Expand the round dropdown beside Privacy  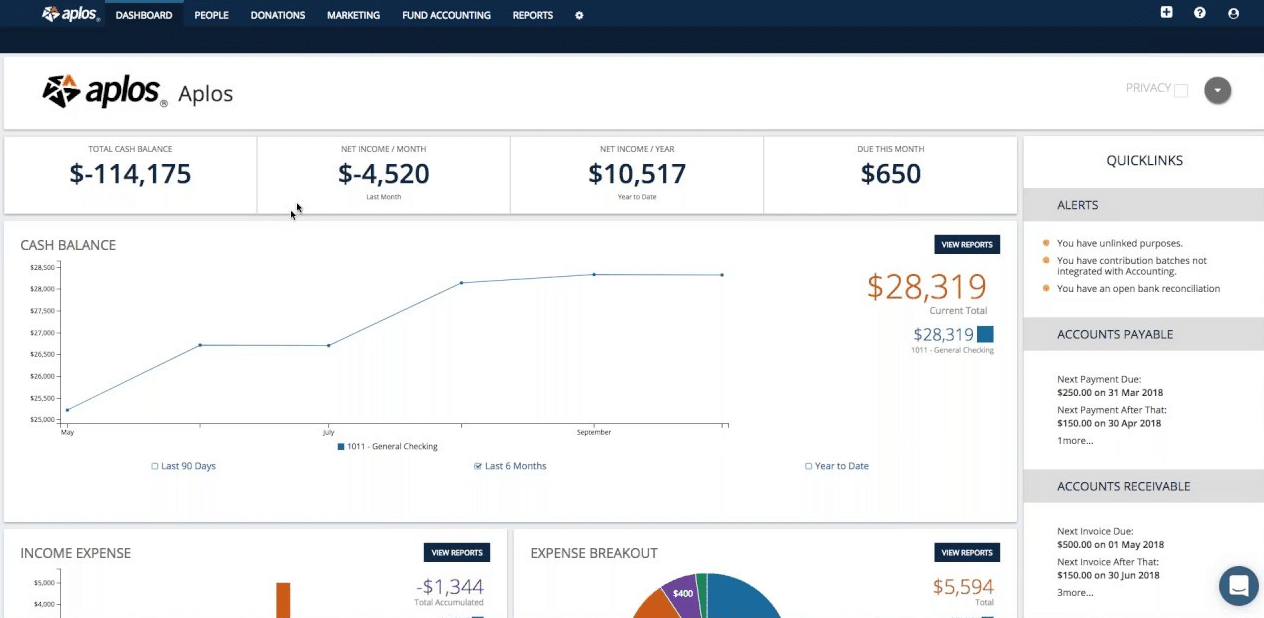pyautogui.click(x=1217, y=90)
